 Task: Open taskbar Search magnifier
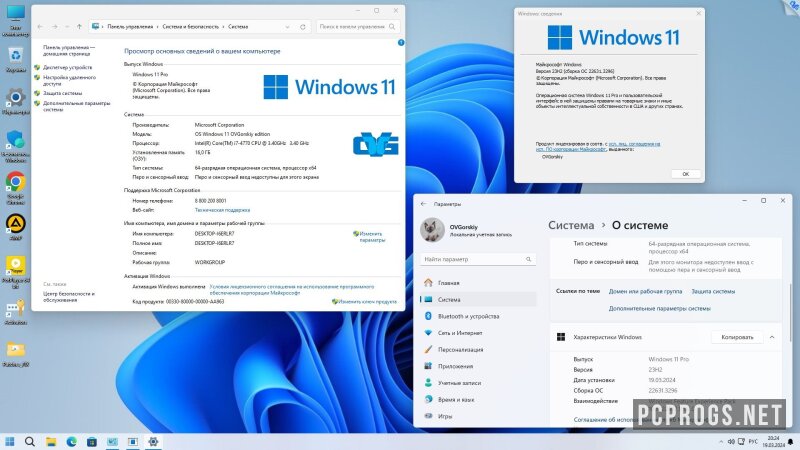pyautogui.click(x=30, y=441)
